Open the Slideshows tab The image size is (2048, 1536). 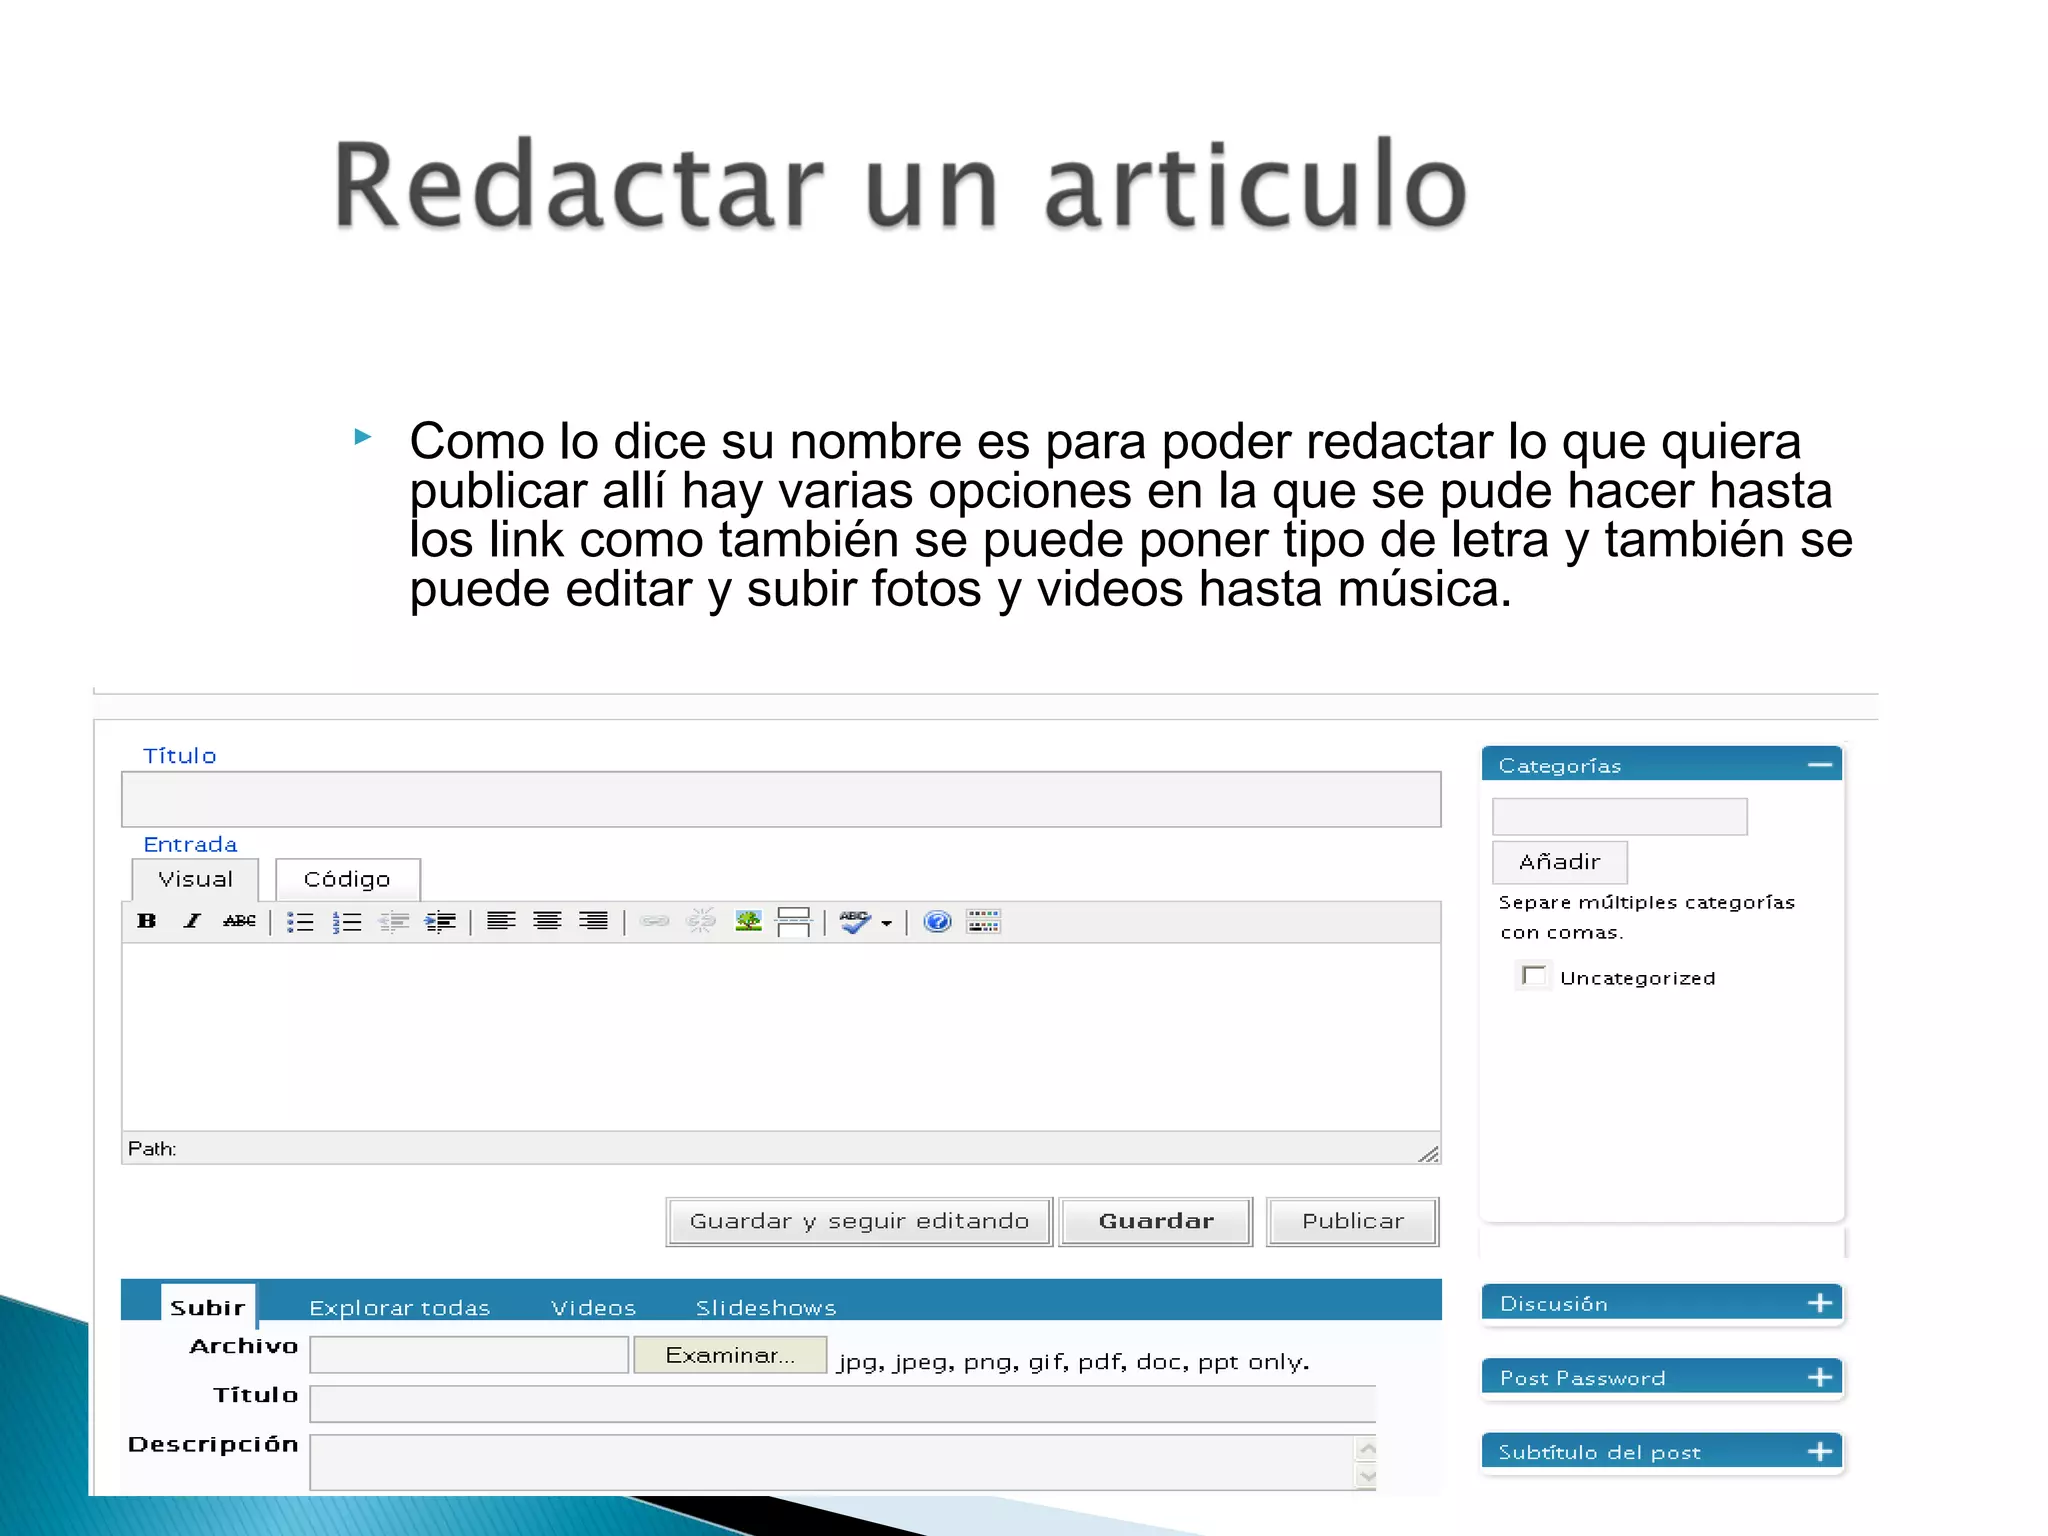766,1308
